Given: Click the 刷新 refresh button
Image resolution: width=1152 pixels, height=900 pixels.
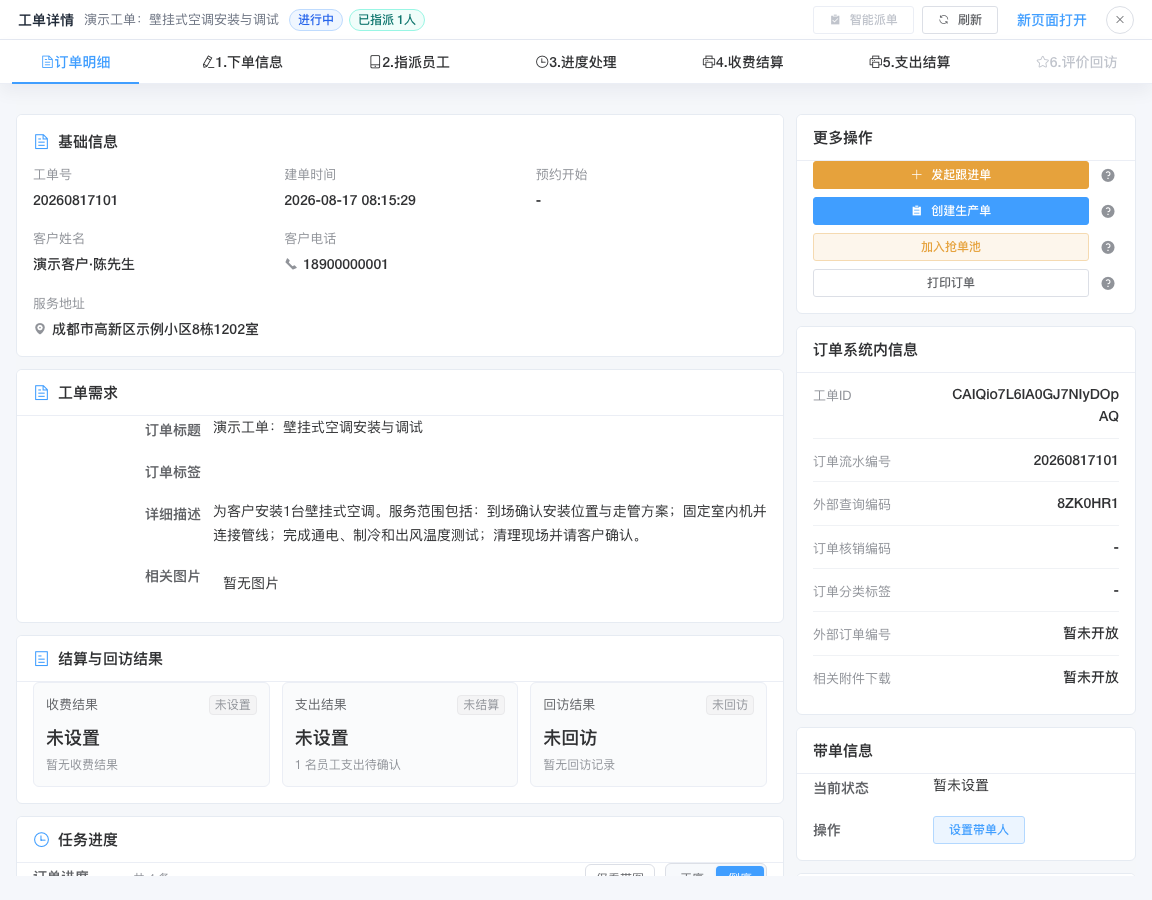Looking at the screenshot, I should pos(960,20).
